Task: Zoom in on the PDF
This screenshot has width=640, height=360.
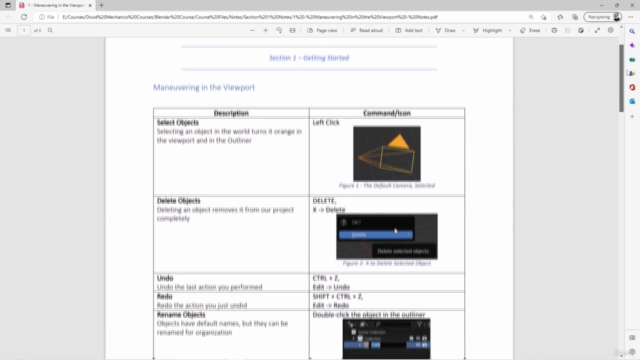Action: (x=265, y=31)
